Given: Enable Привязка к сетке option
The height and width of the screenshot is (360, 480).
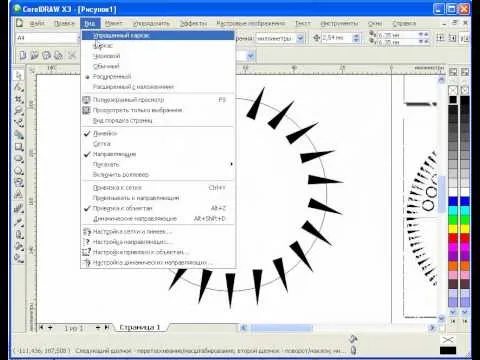Looking at the screenshot, I should 158,188.
